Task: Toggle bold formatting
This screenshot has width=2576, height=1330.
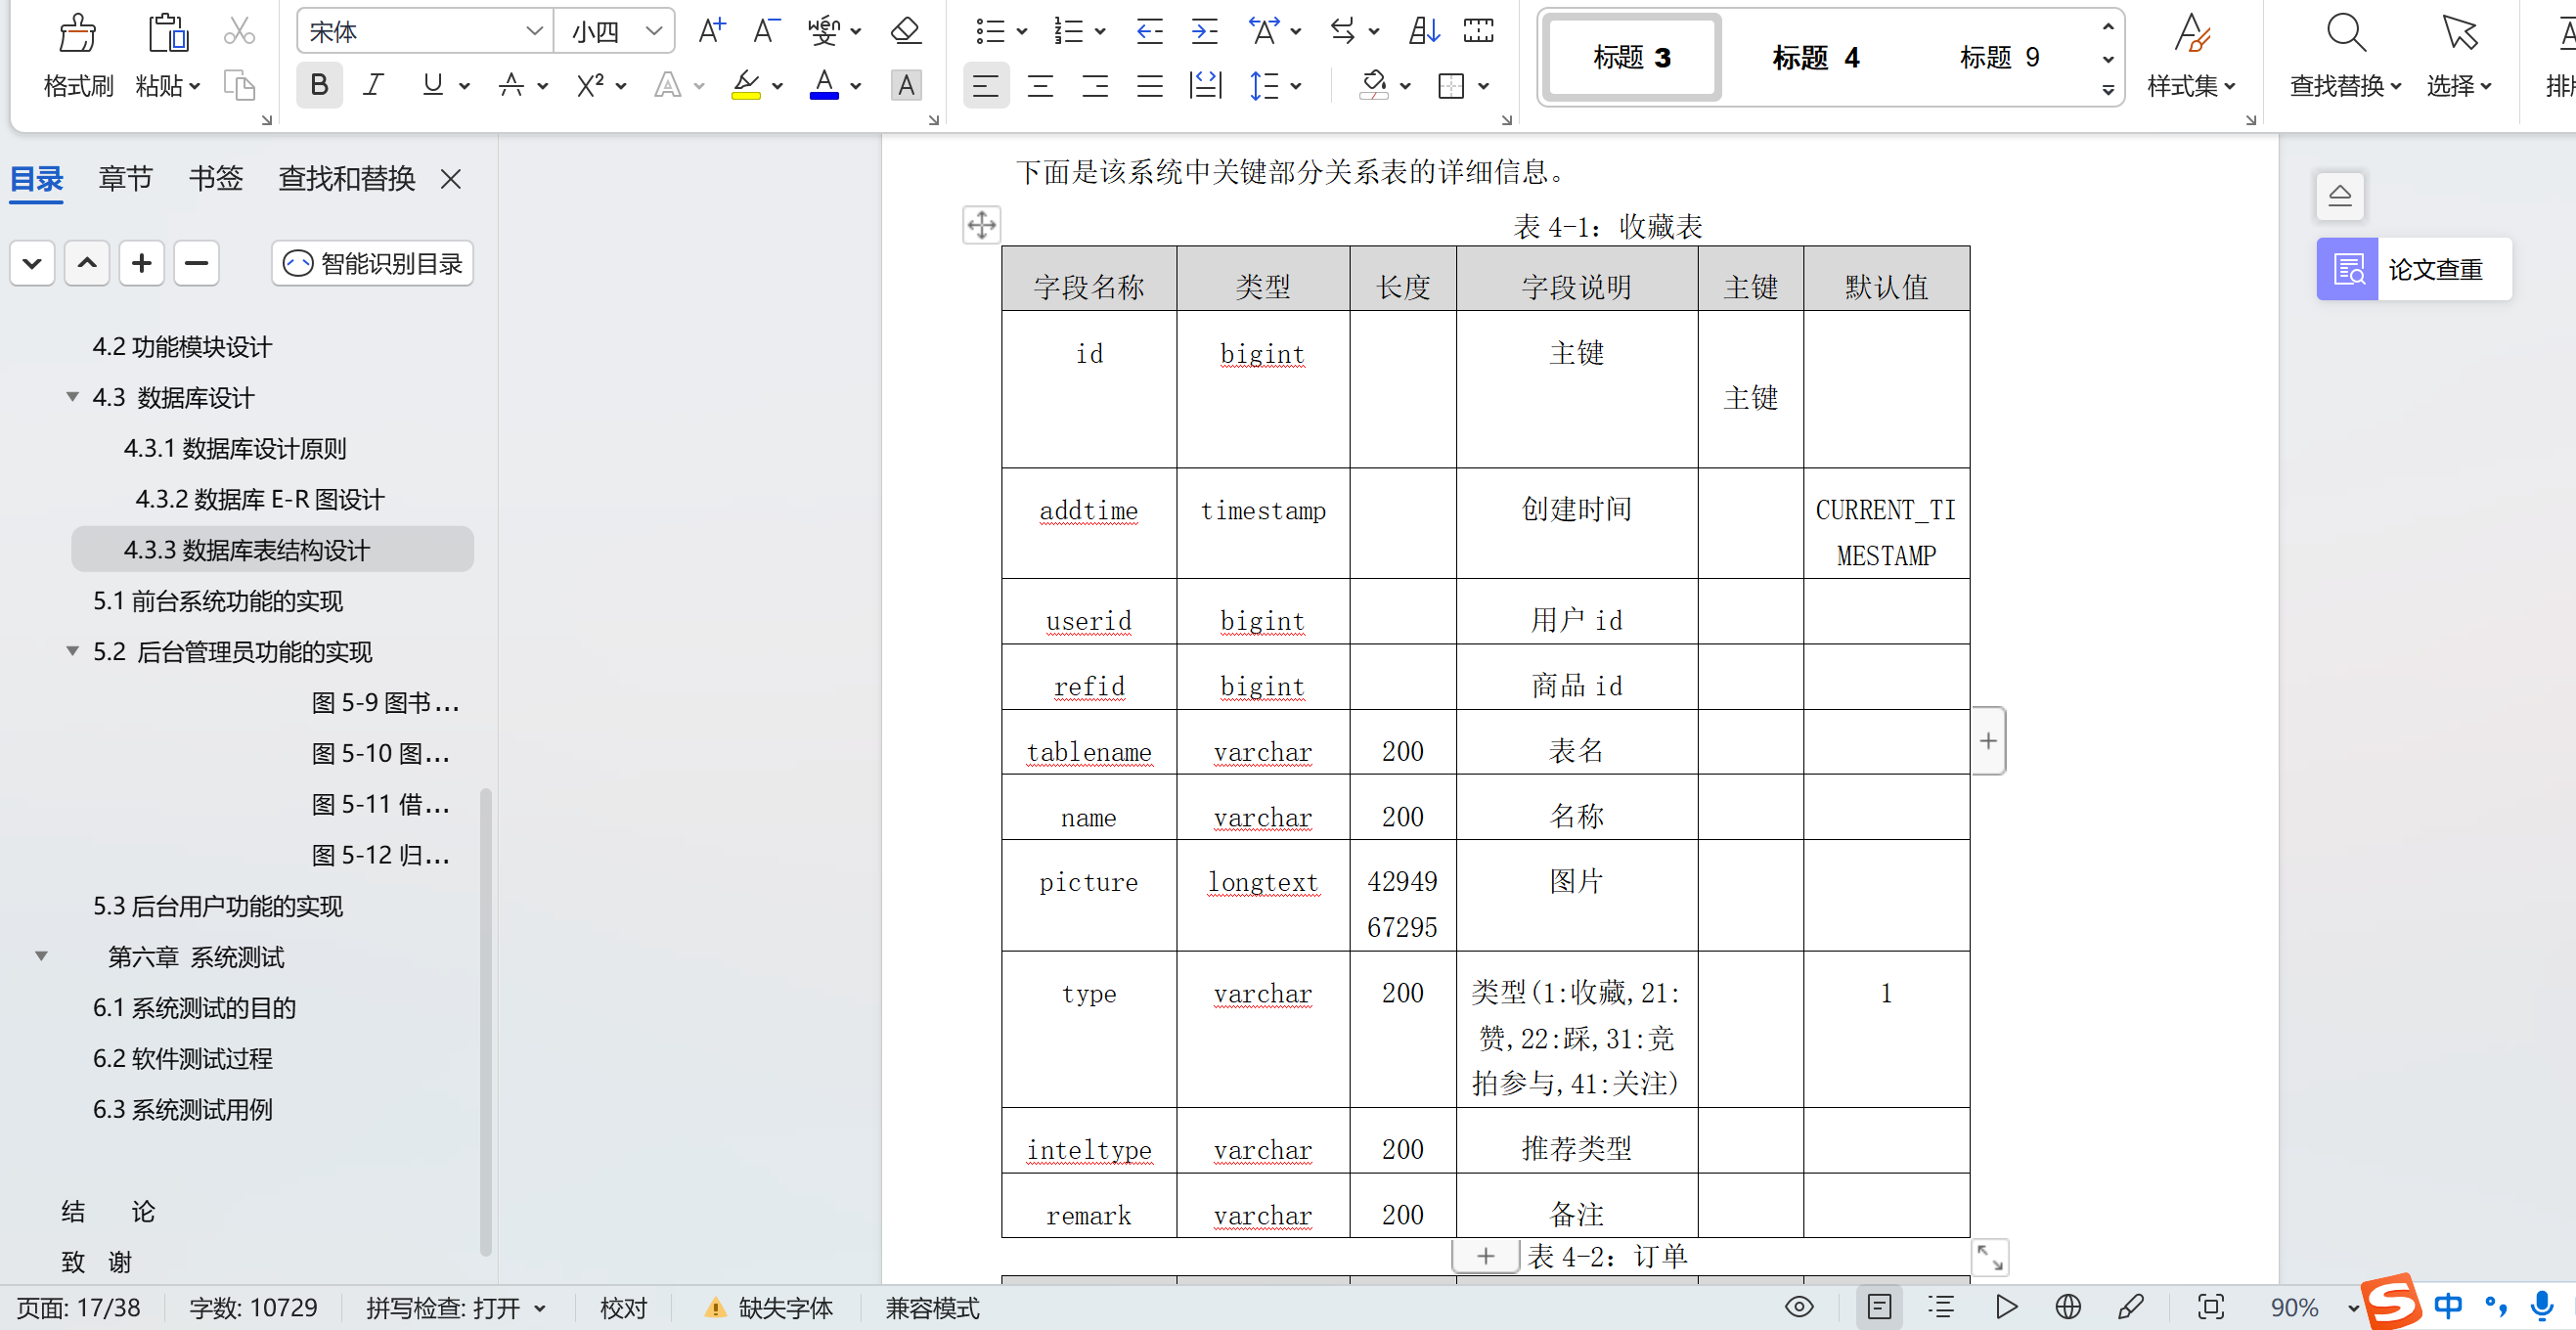Action: (x=319, y=85)
